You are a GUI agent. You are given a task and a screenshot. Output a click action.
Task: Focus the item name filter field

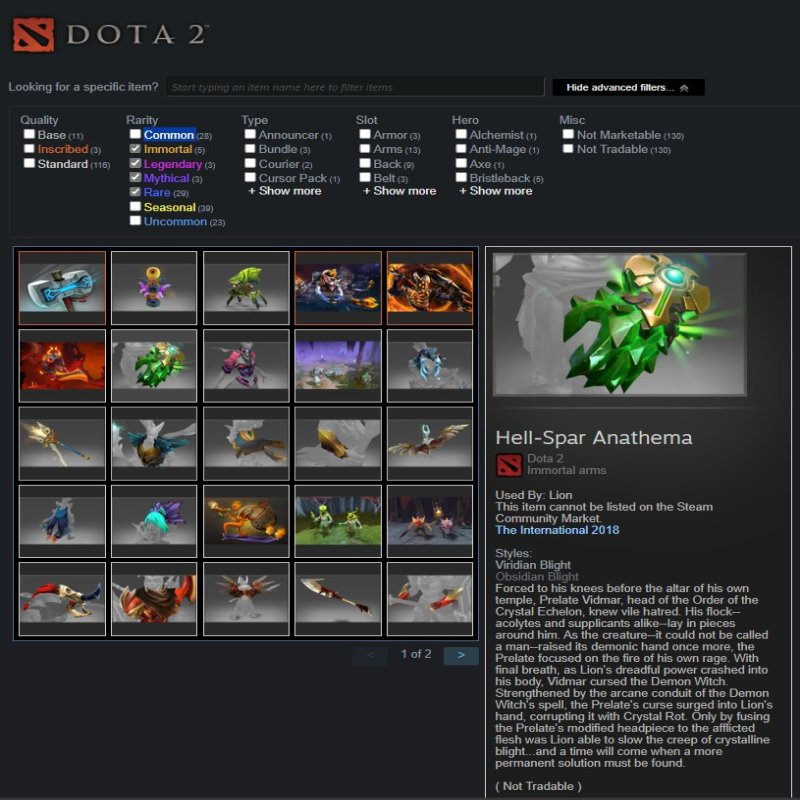click(x=356, y=87)
